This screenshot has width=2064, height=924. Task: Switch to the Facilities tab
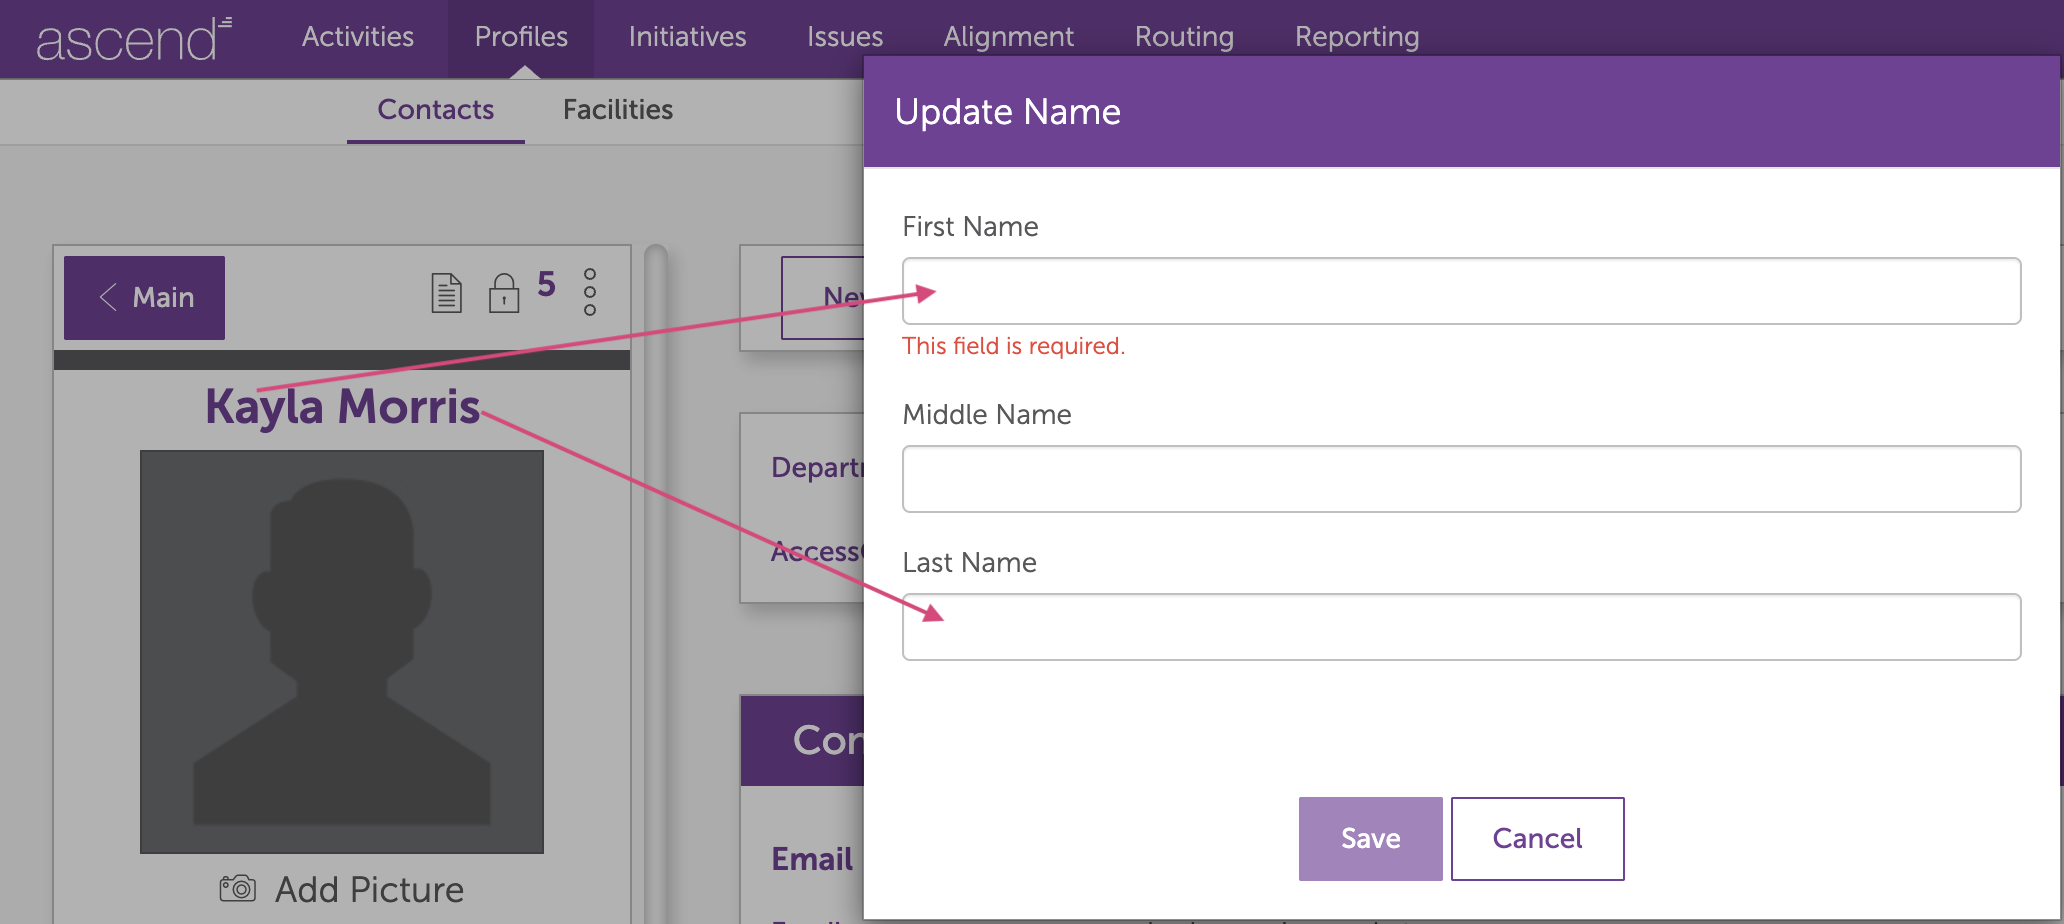tap(617, 109)
